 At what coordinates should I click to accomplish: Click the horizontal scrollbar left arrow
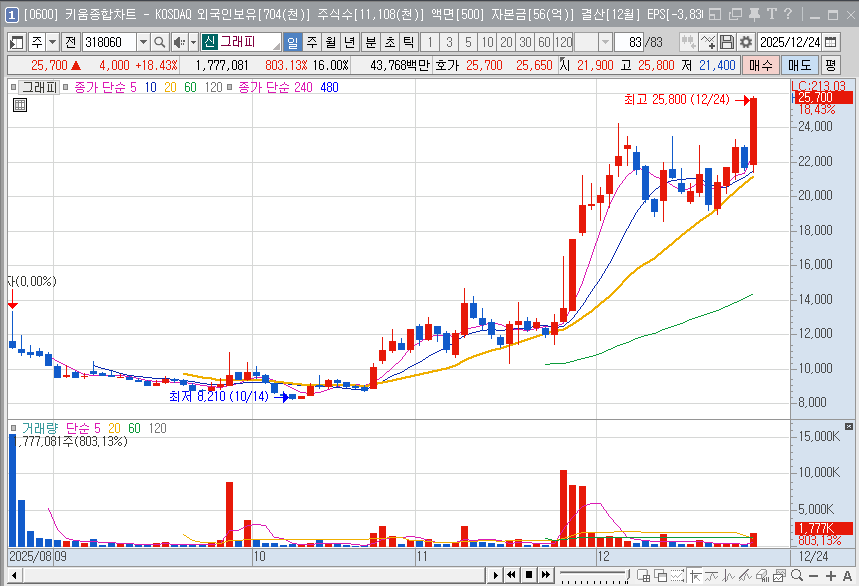14,576
